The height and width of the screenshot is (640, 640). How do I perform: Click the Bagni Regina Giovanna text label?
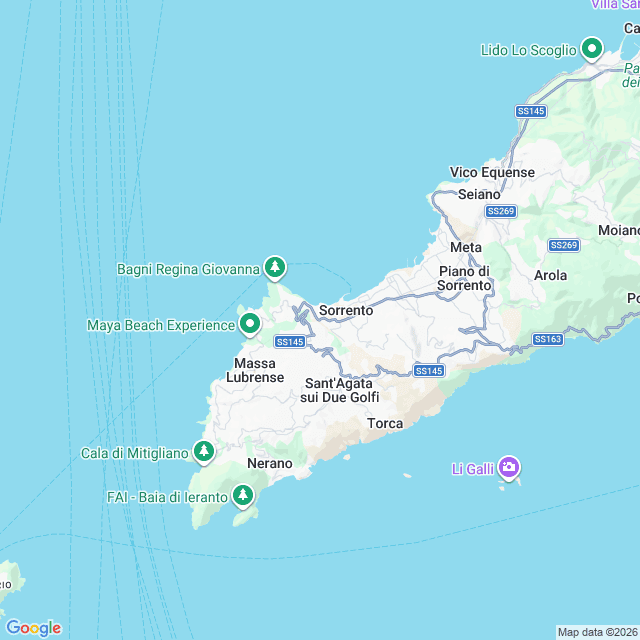coord(188,269)
